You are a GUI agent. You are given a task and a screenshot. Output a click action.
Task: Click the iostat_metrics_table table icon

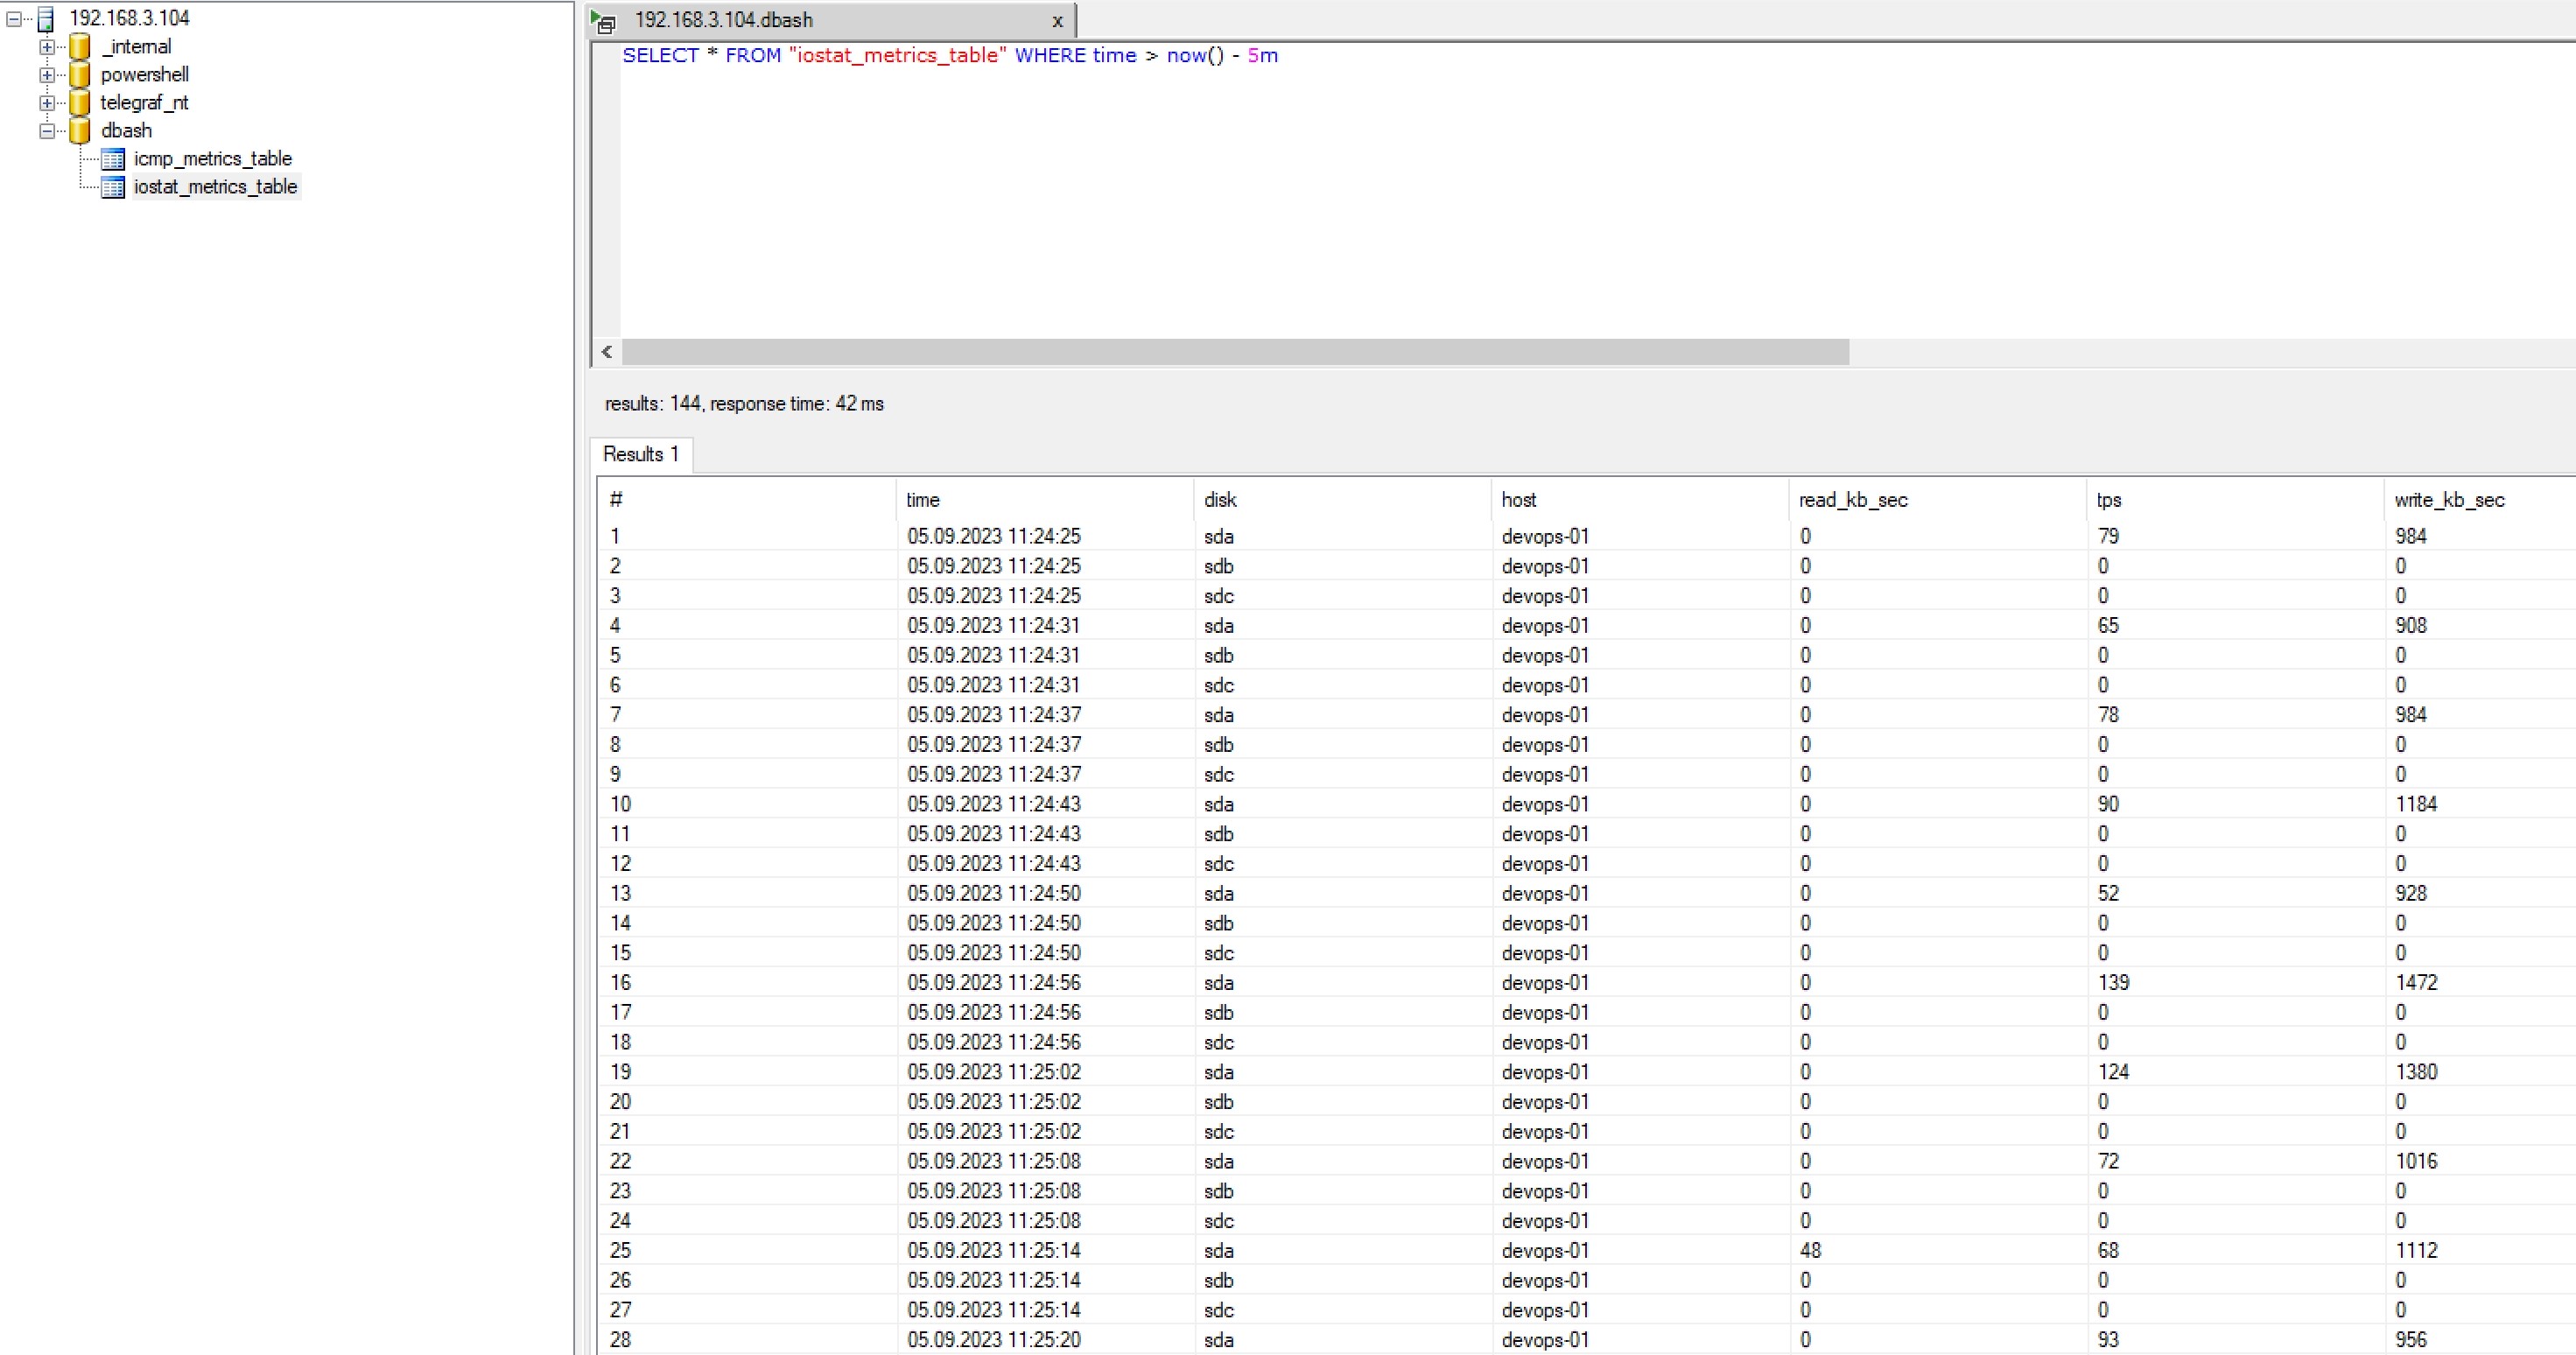[113, 187]
